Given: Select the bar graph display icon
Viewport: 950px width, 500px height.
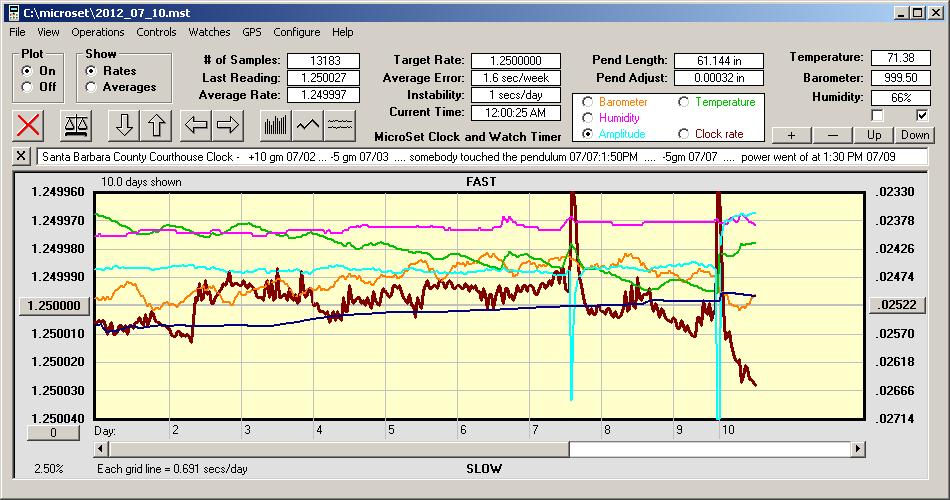Looking at the screenshot, I should [276, 125].
